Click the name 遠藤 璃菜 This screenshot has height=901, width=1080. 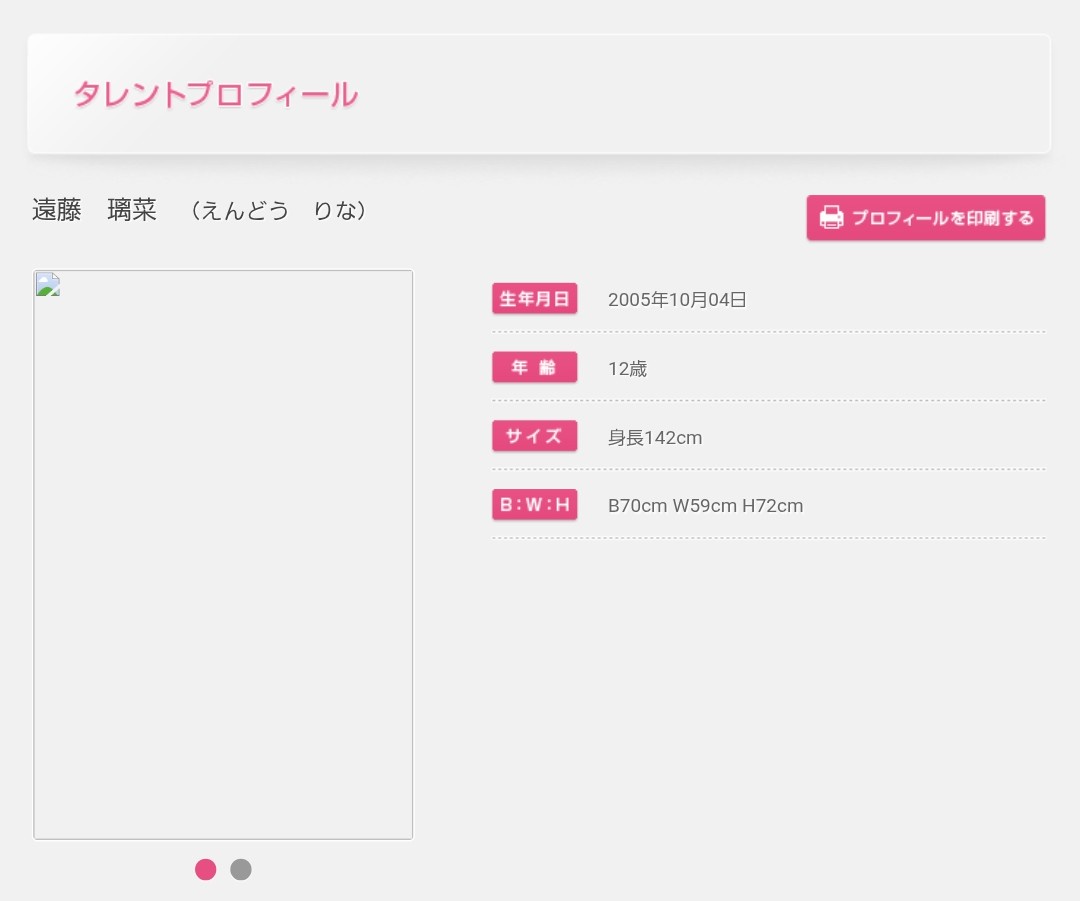[x=95, y=211]
